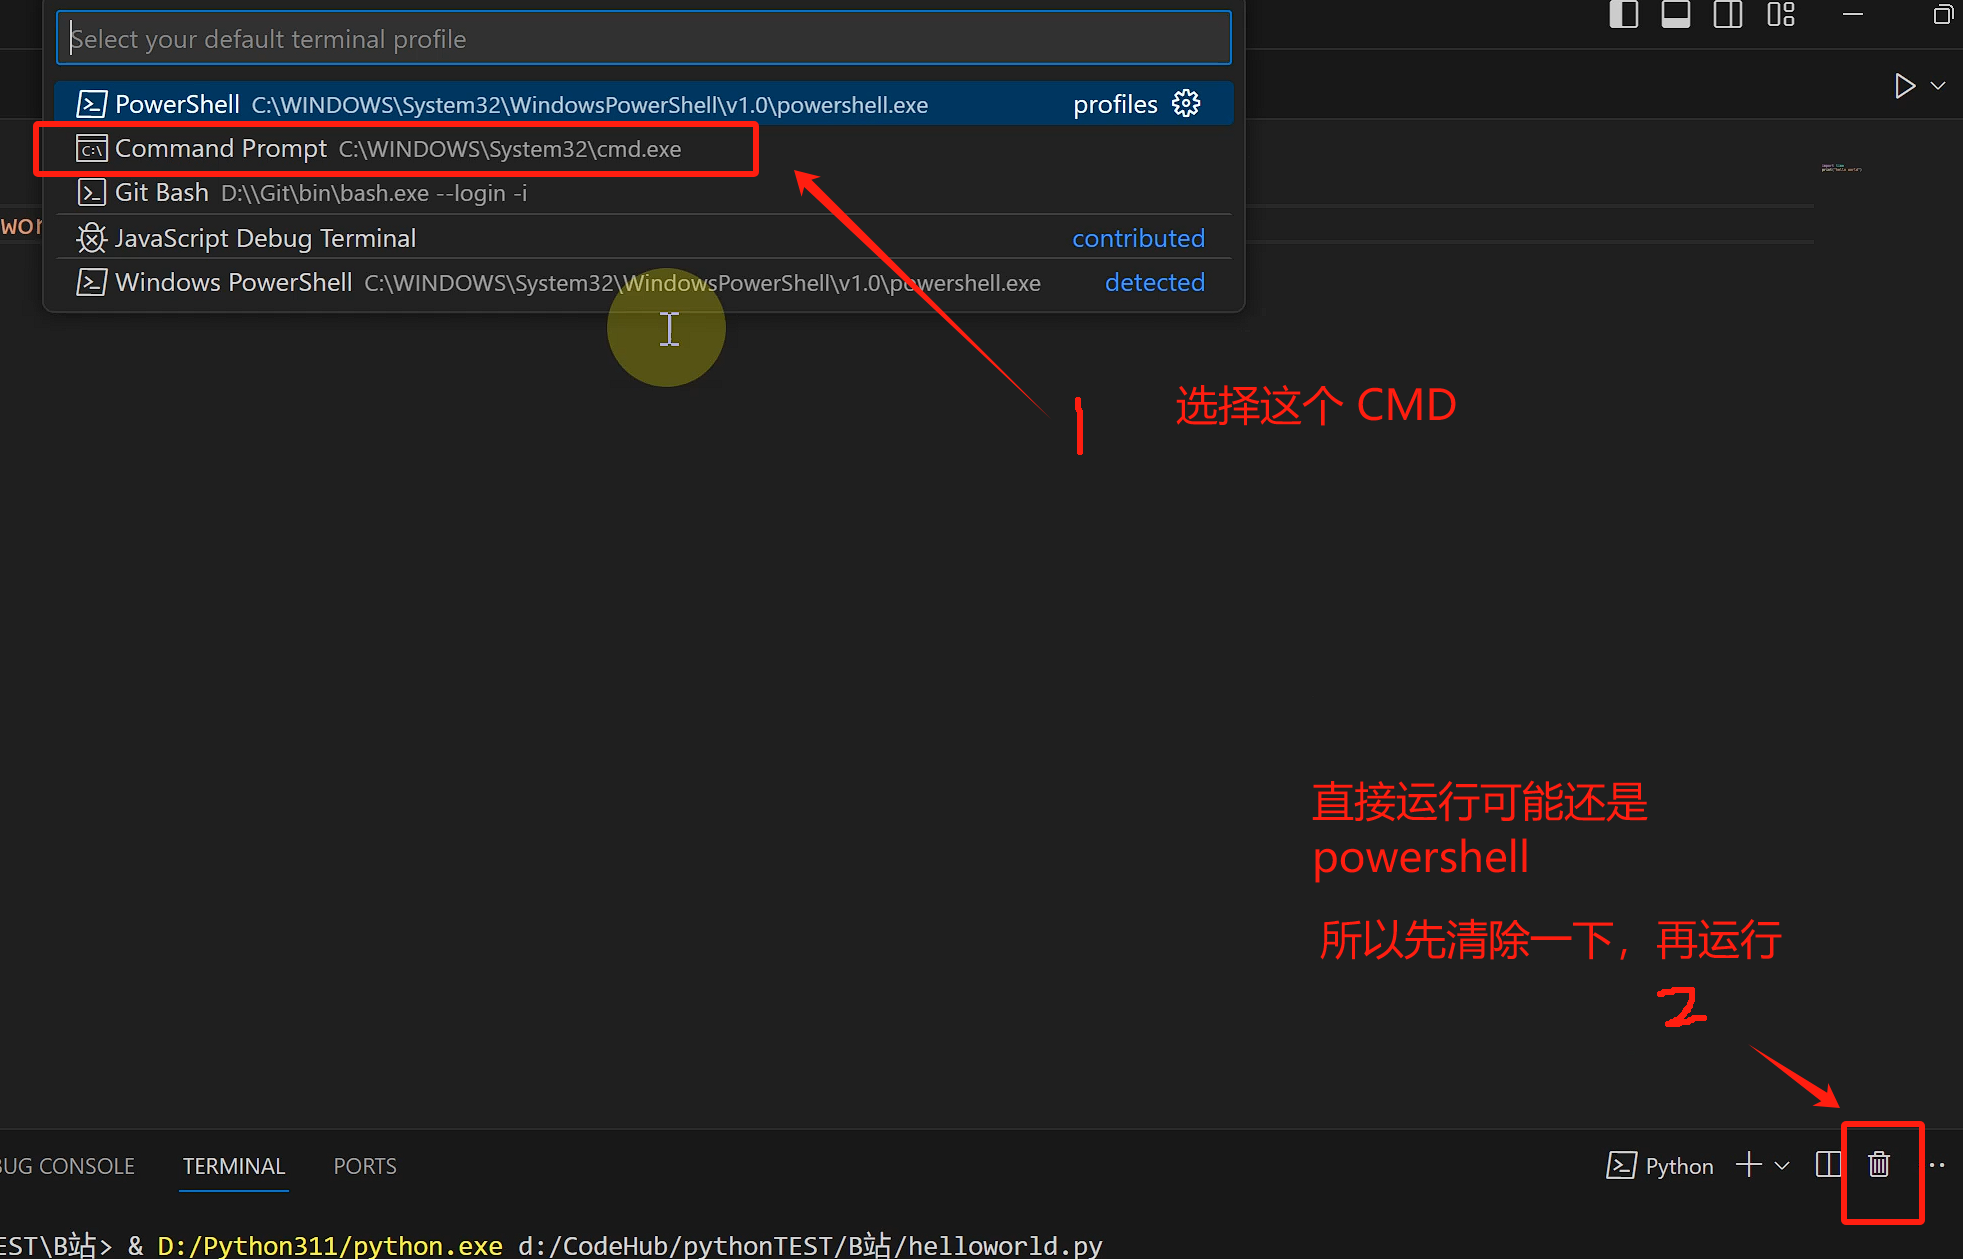Click D:/Python311/python.exe in terminal output
Viewport: 1963px width, 1259px height.
coord(330,1246)
